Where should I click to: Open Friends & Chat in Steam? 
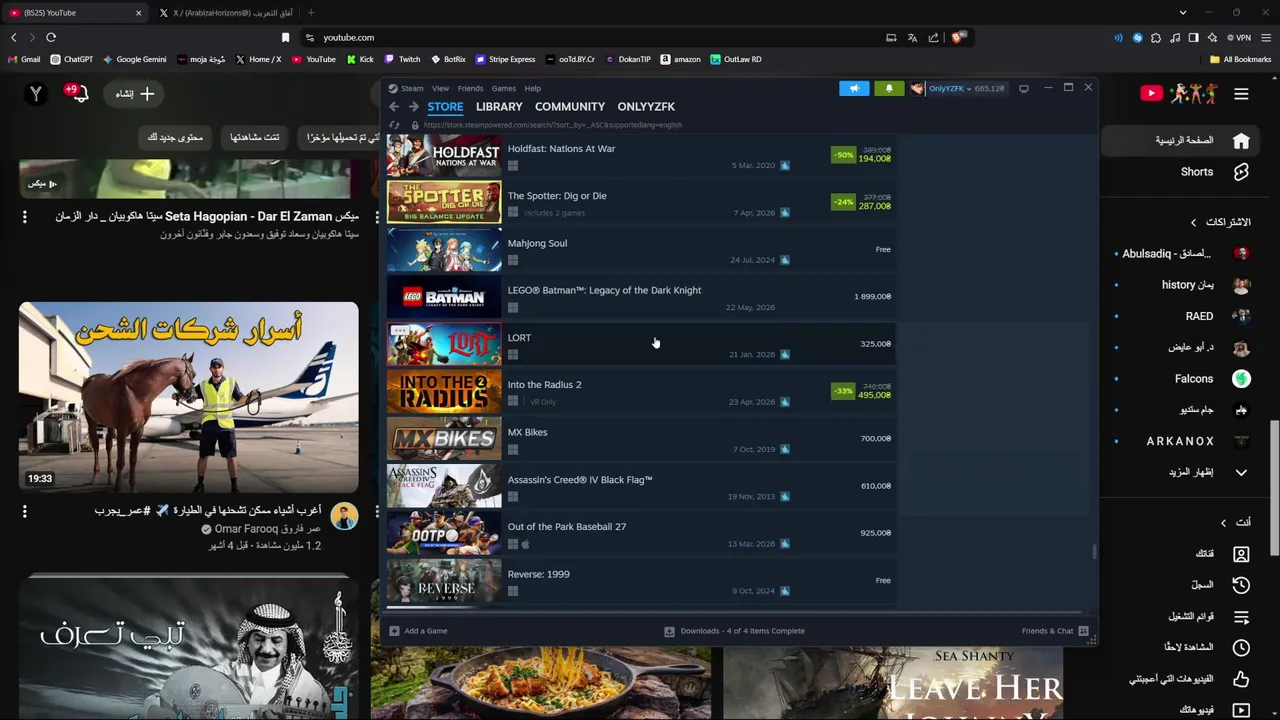(x=1055, y=631)
